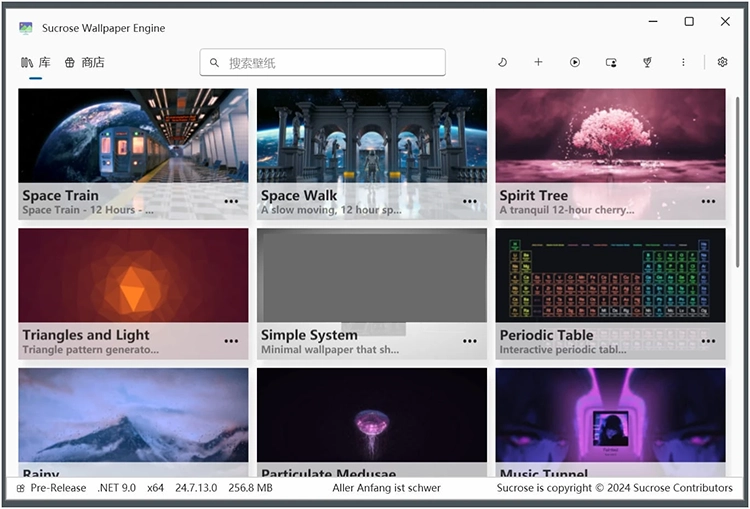The width and height of the screenshot is (750, 509).
Task: Expand options menu for Simple System
Action: tap(469, 341)
